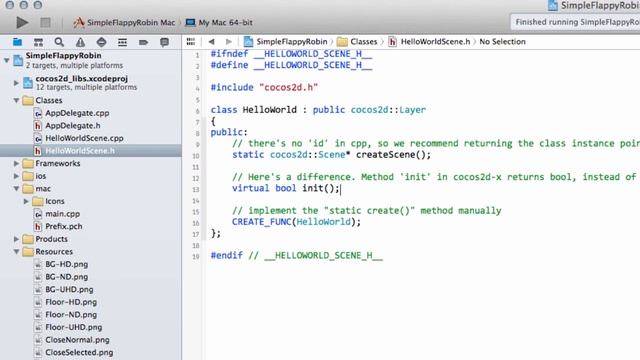Screen dimensions: 640x360
Task: Click the Finished running status display
Action: pyautogui.click(x=576, y=22)
